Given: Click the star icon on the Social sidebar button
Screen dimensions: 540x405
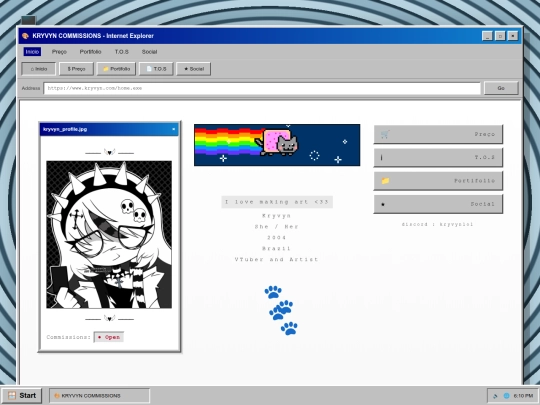Looking at the screenshot, I should [x=383, y=204].
